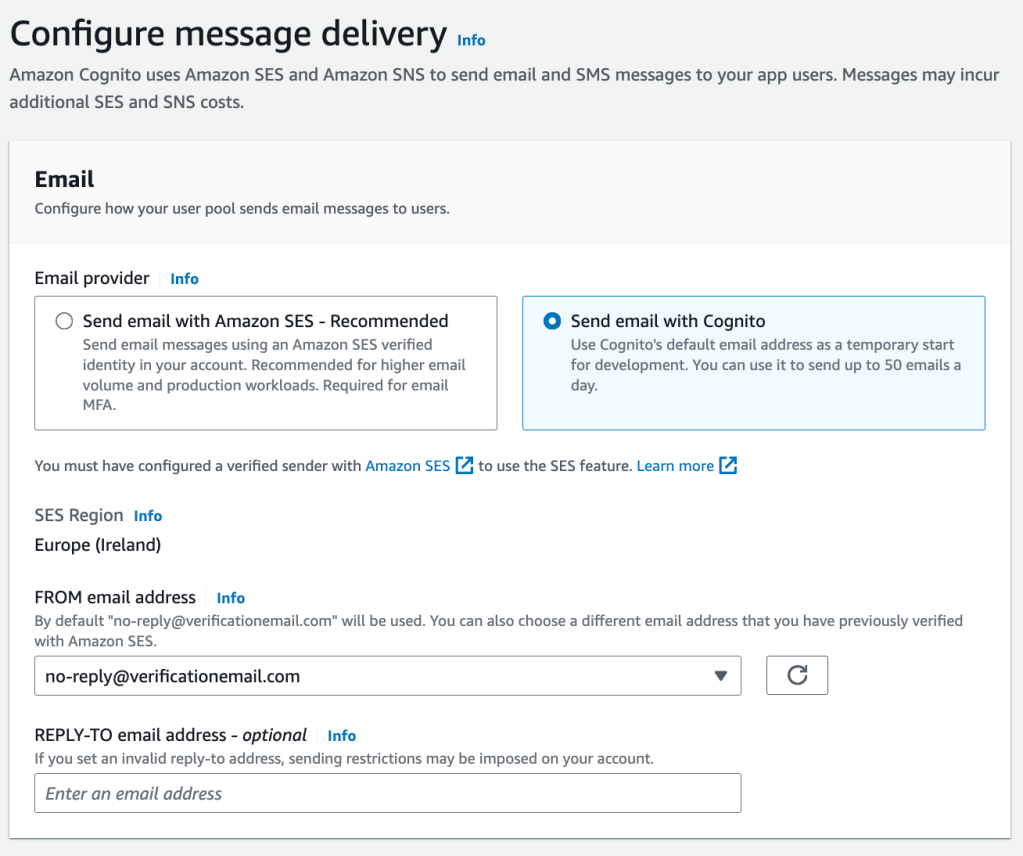
Task: Focus the Enter an email address field
Action: (x=387, y=793)
